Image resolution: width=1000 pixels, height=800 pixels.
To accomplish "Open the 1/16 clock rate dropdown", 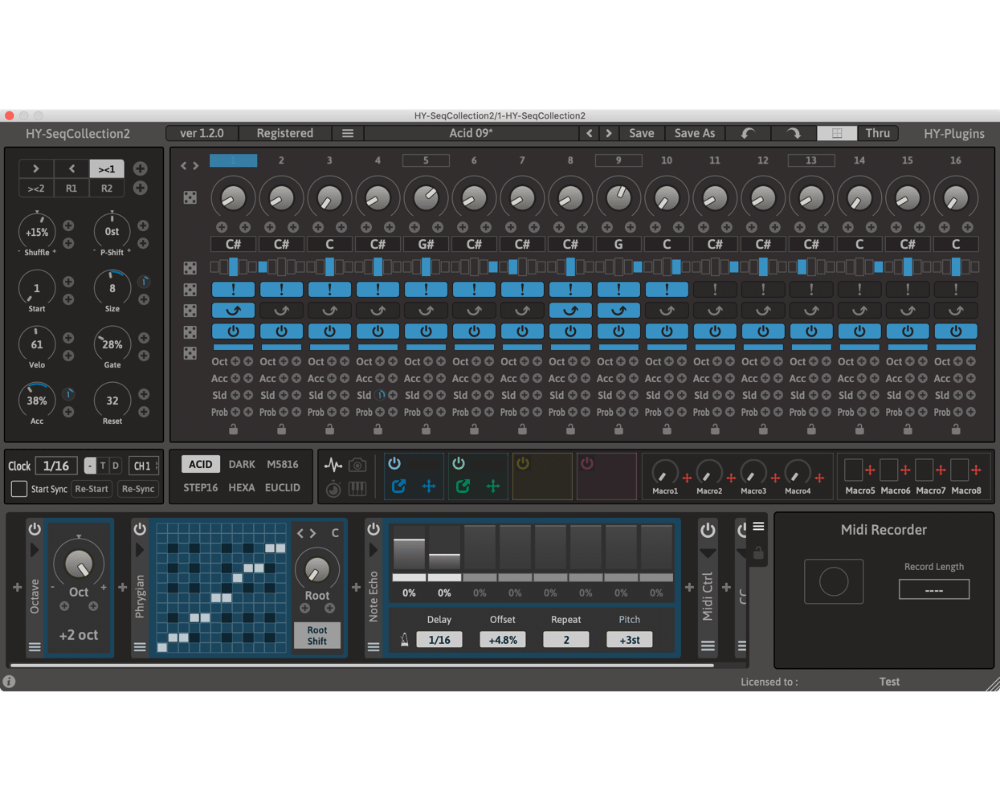I will [x=56, y=466].
